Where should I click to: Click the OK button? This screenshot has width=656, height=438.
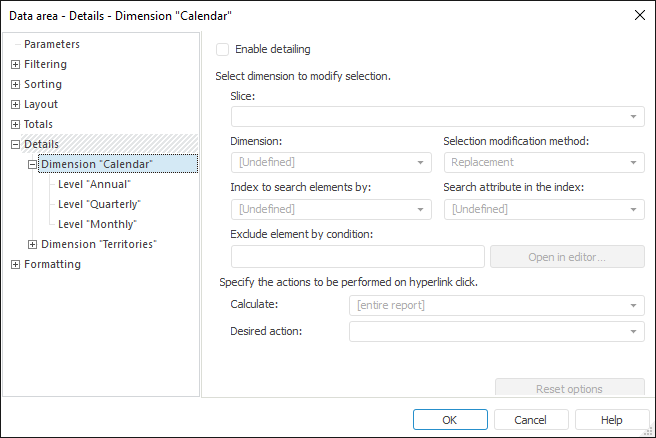(450, 420)
